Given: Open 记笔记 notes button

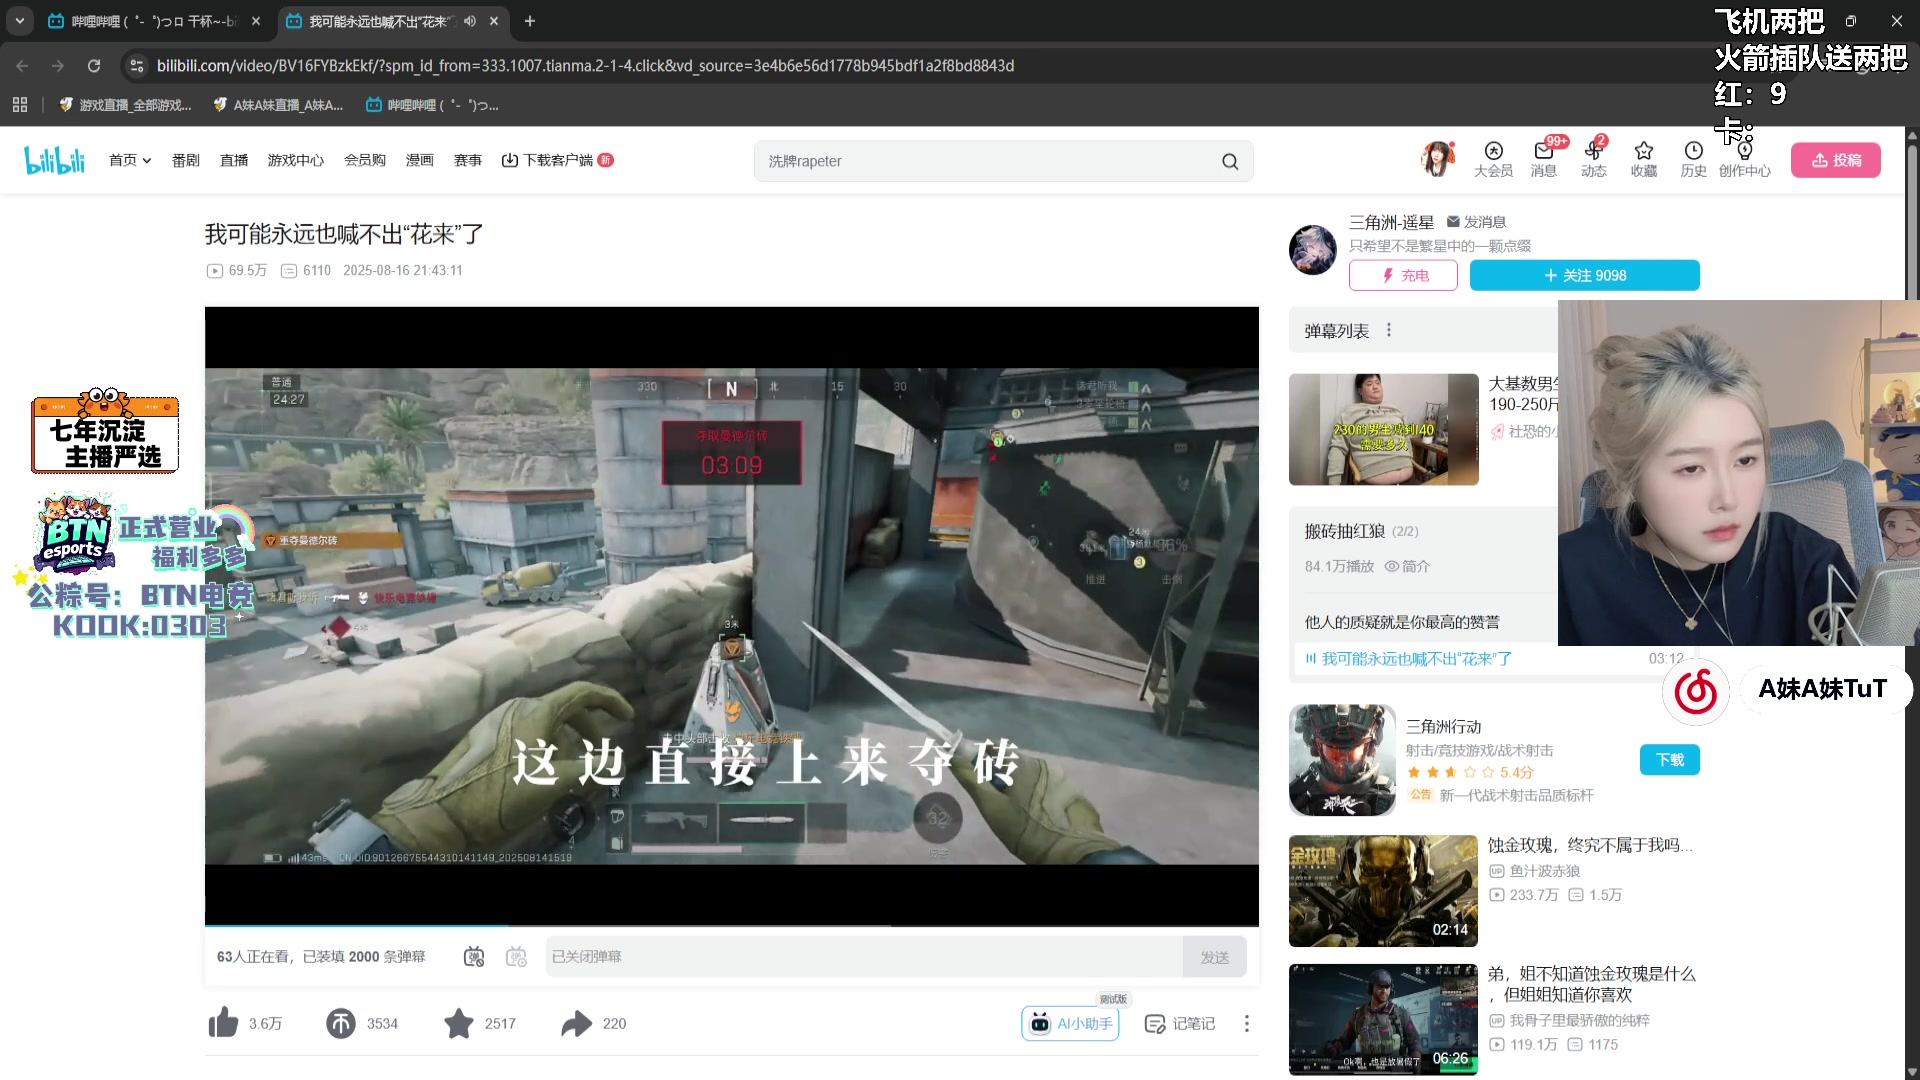Looking at the screenshot, I should tap(1180, 1023).
